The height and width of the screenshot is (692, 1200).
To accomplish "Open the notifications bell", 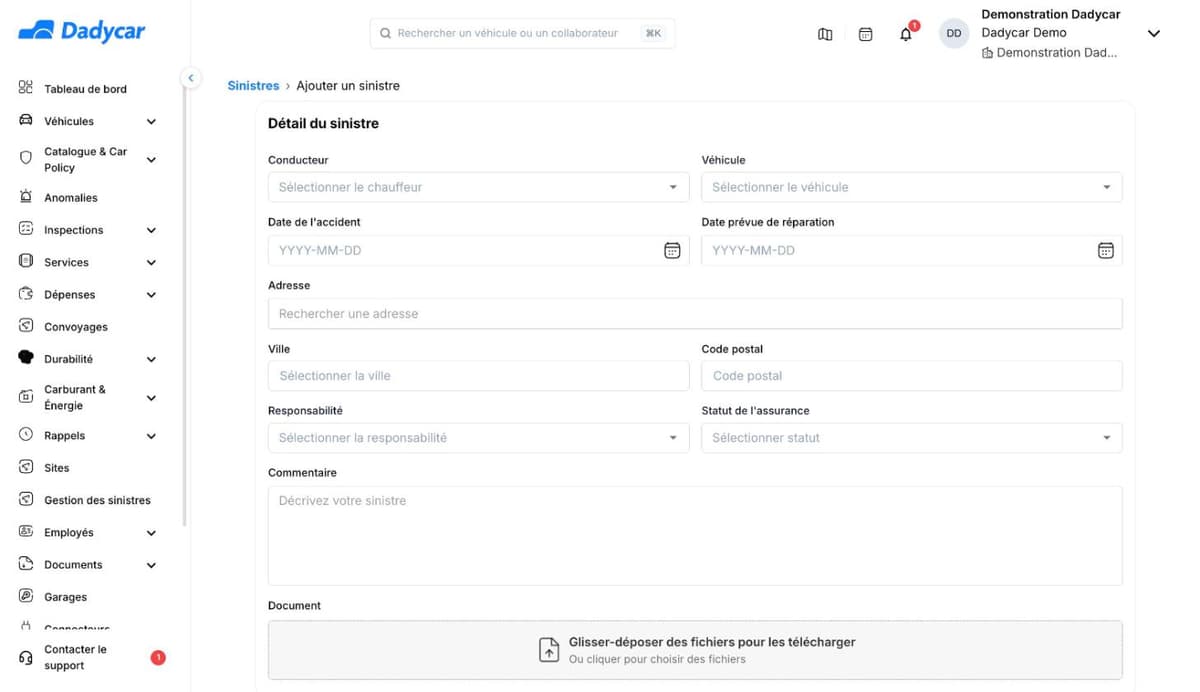I will [906, 34].
